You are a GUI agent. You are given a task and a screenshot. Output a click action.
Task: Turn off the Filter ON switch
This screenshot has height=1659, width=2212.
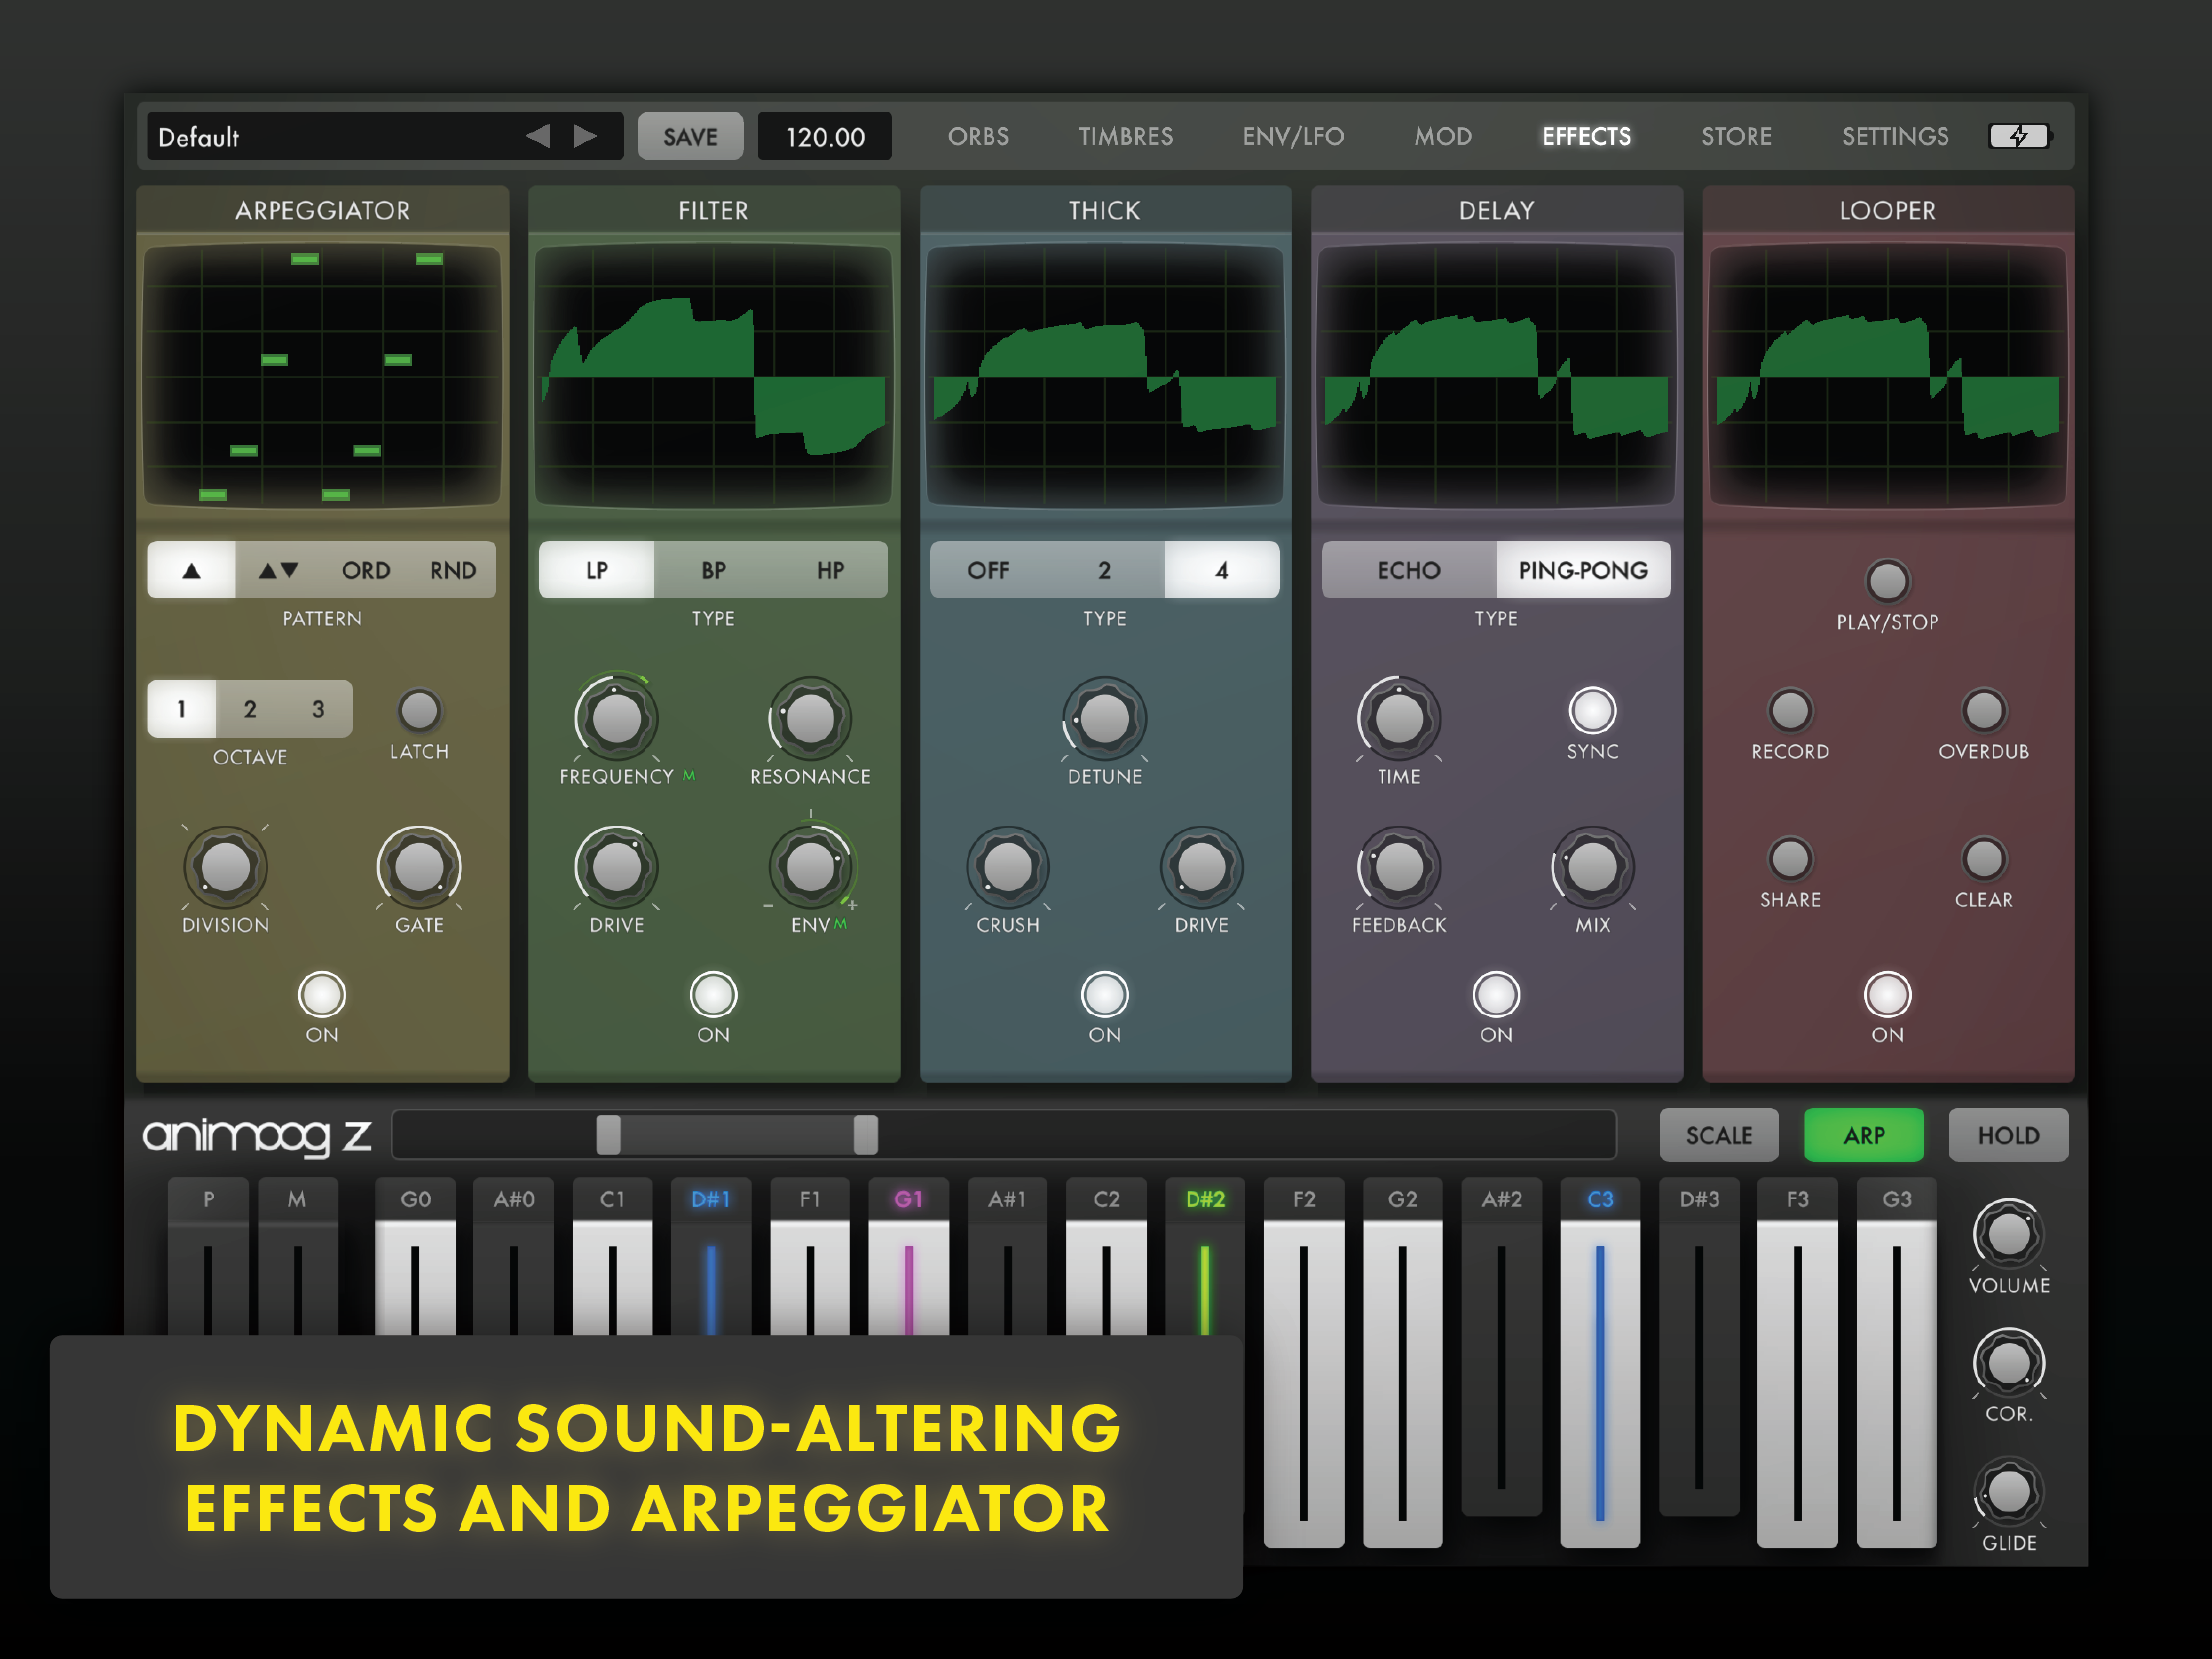tap(713, 994)
